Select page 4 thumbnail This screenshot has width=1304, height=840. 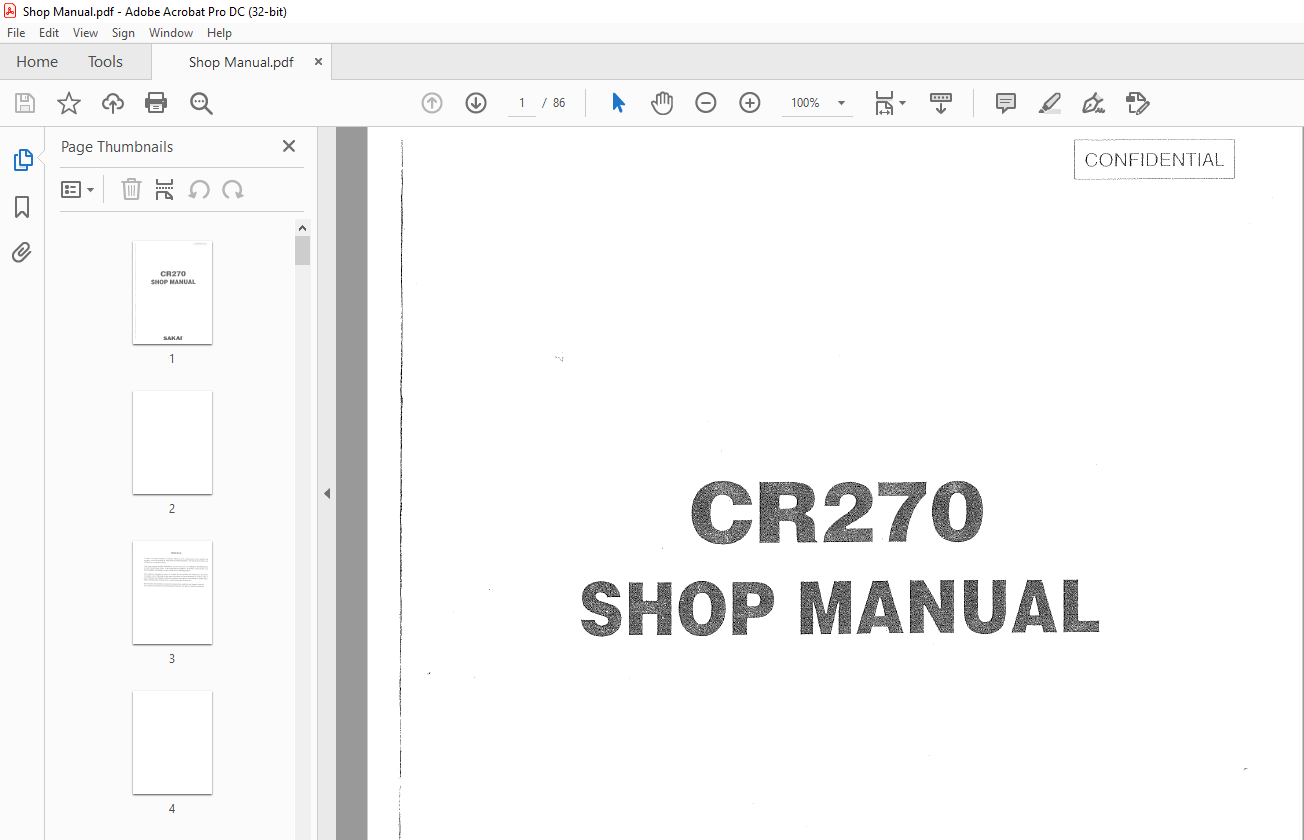(x=172, y=743)
